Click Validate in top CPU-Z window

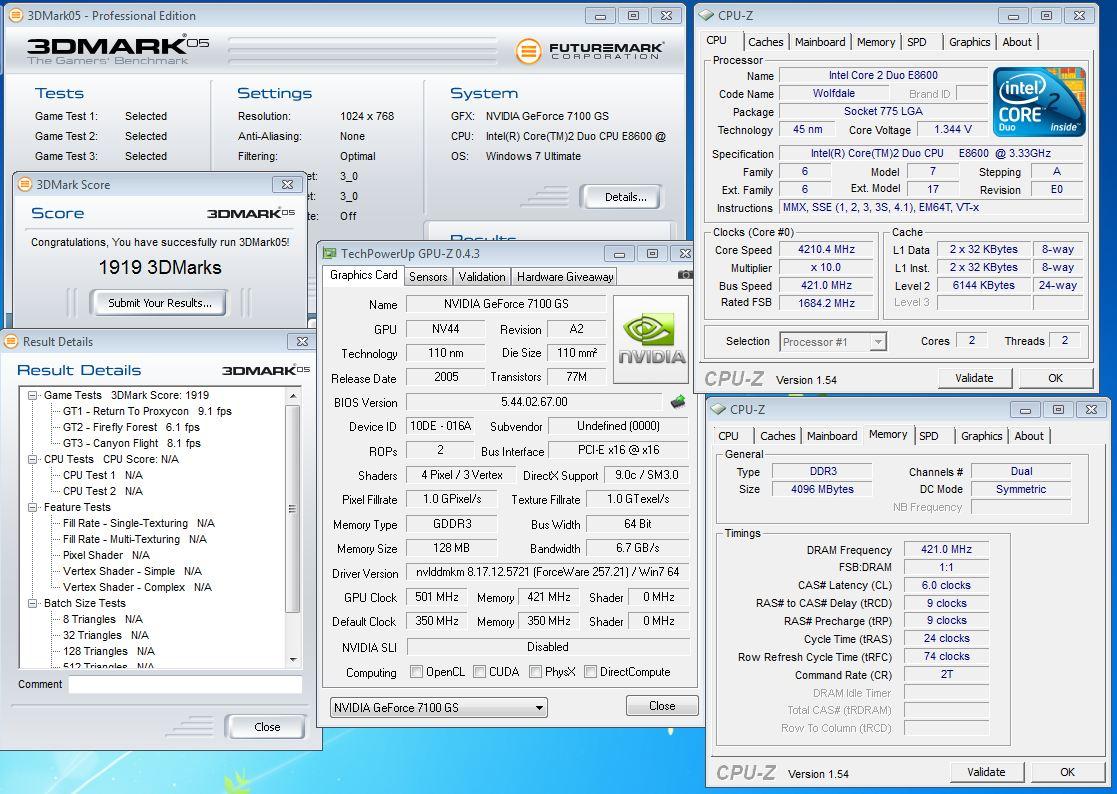(x=974, y=378)
